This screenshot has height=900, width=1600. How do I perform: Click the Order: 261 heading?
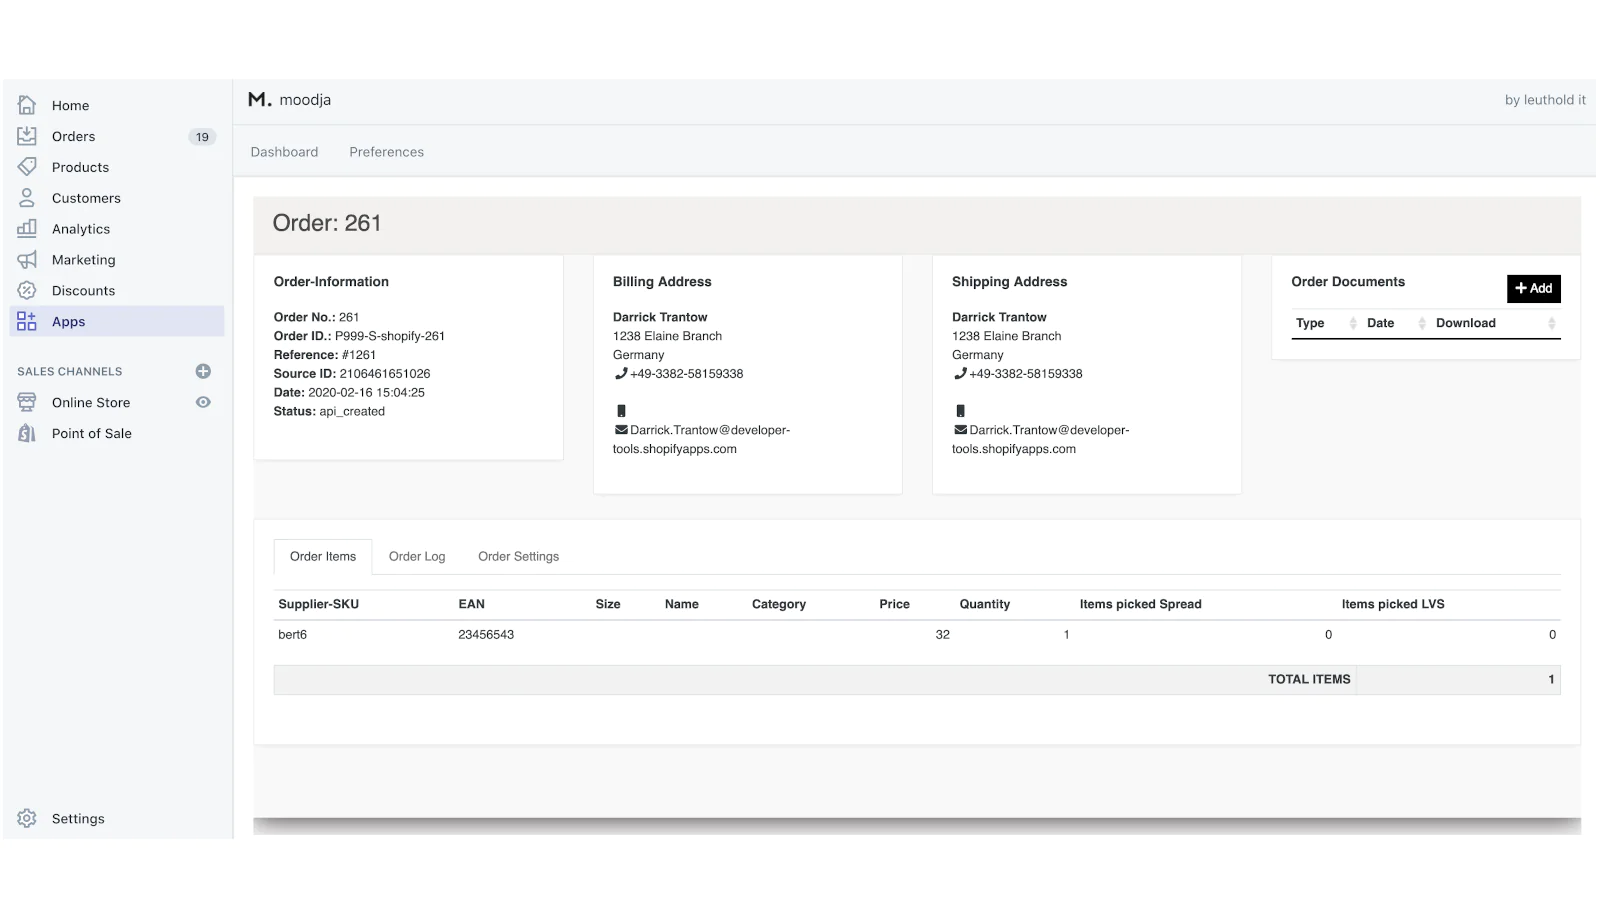point(327,223)
